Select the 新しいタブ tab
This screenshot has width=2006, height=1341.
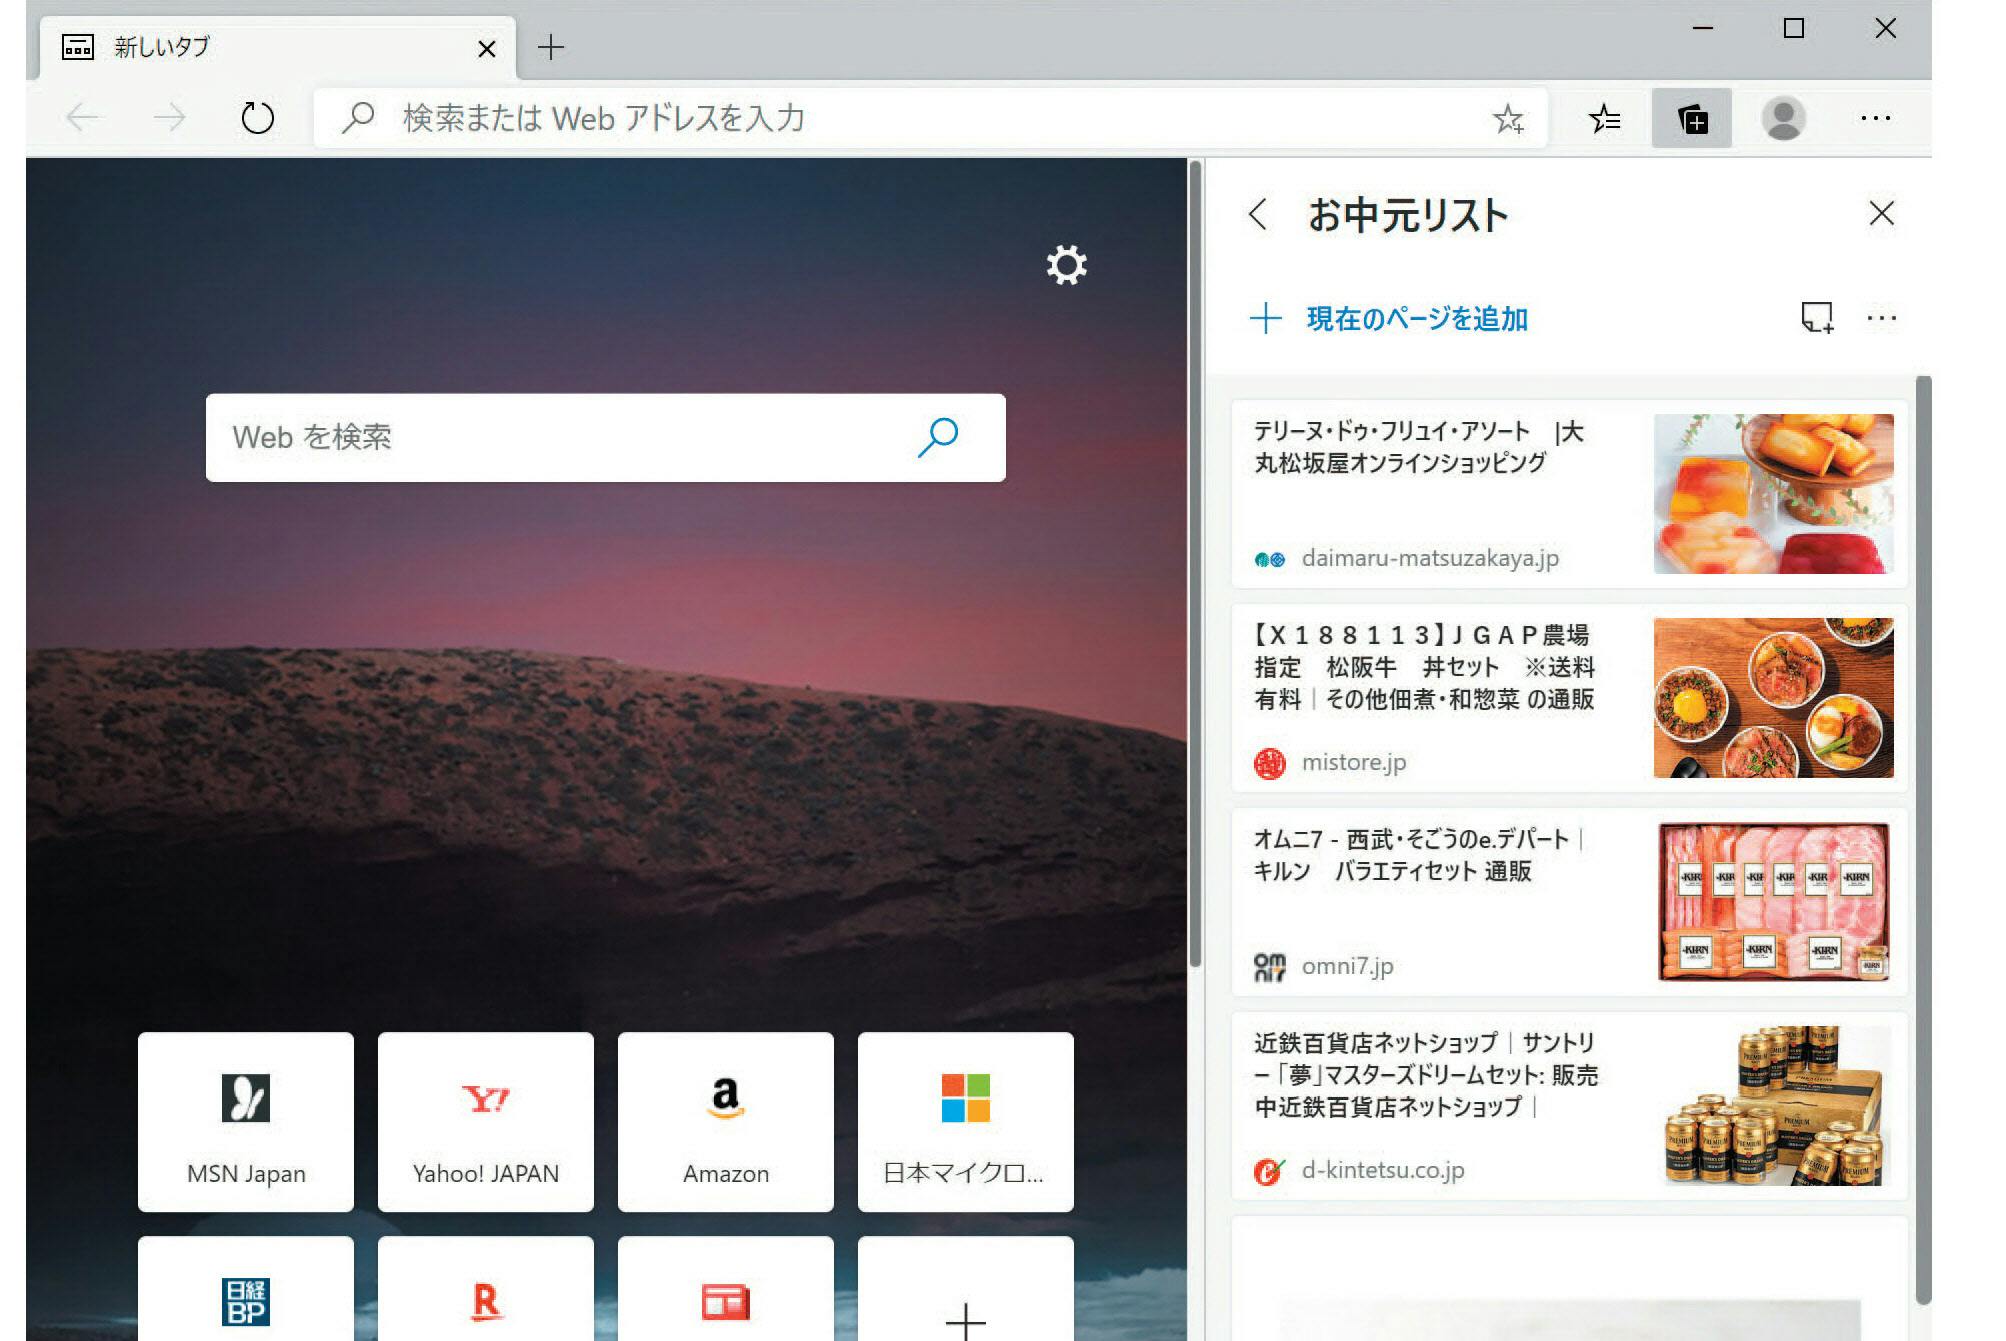(270, 47)
